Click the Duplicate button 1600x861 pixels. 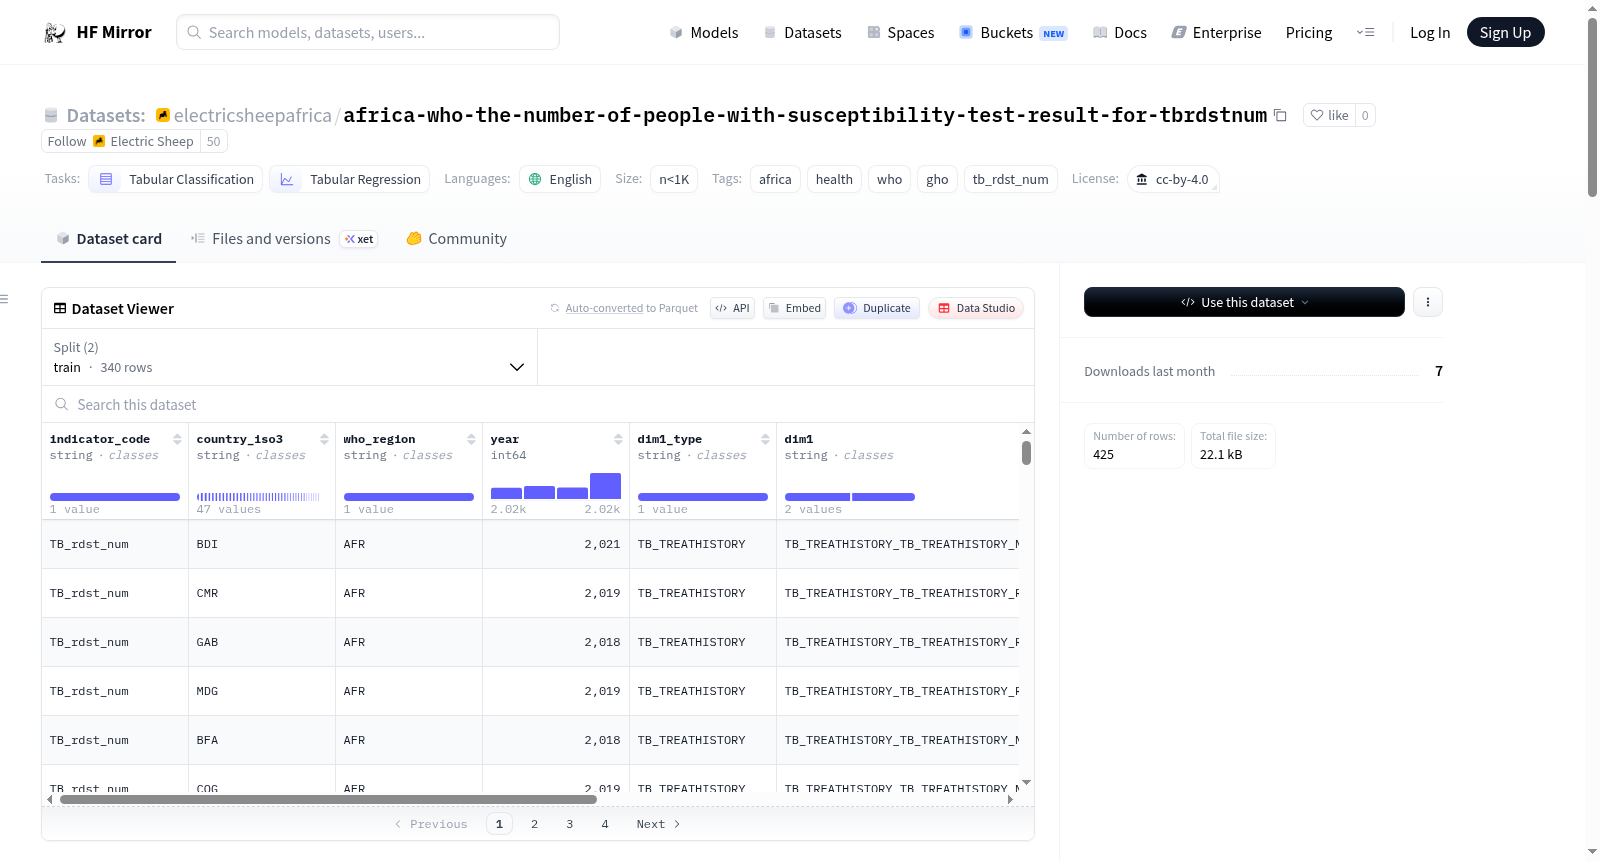point(877,308)
